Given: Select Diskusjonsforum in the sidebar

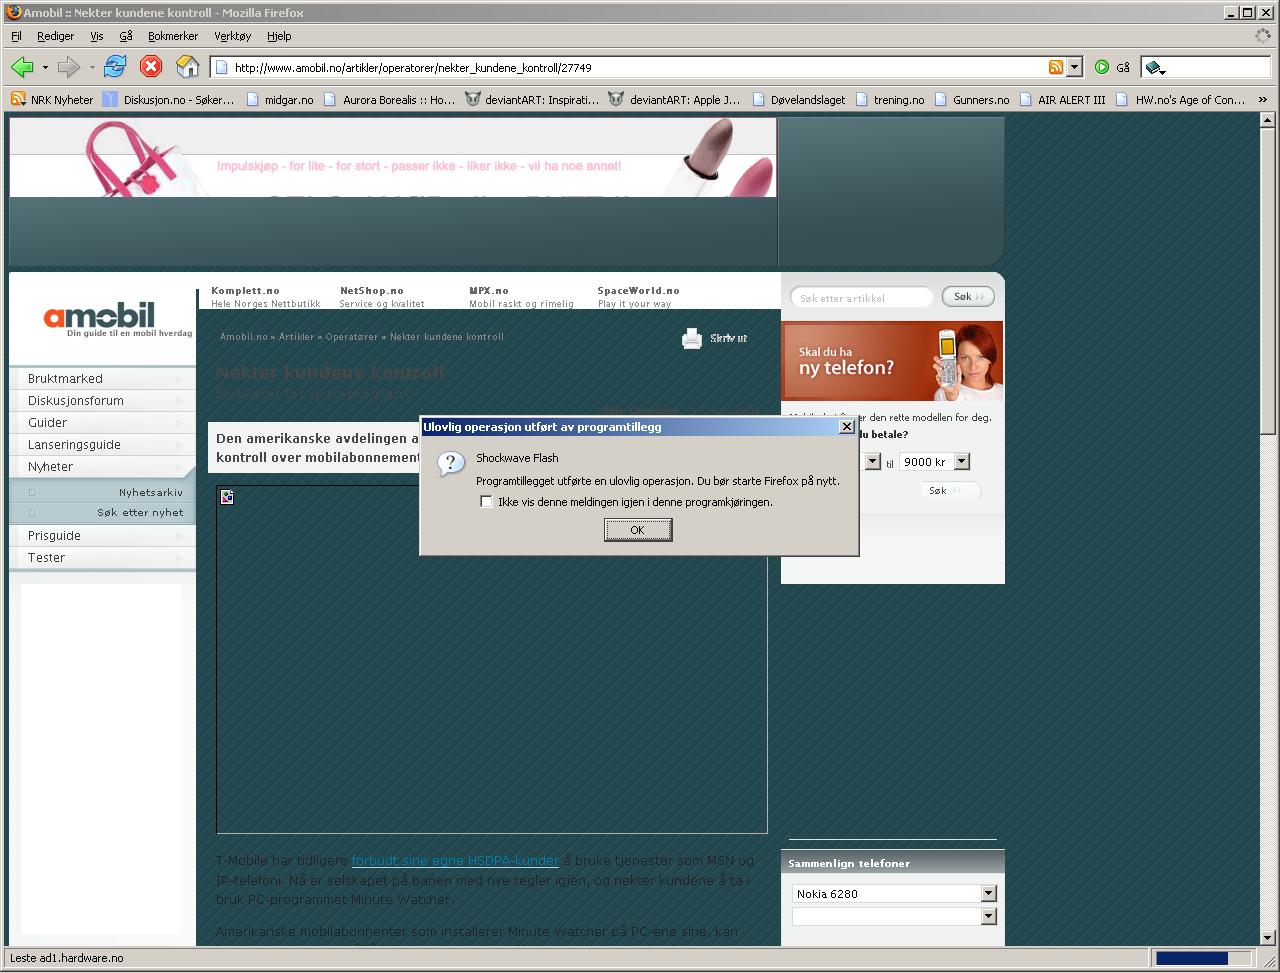Looking at the screenshot, I should coord(103,400).
